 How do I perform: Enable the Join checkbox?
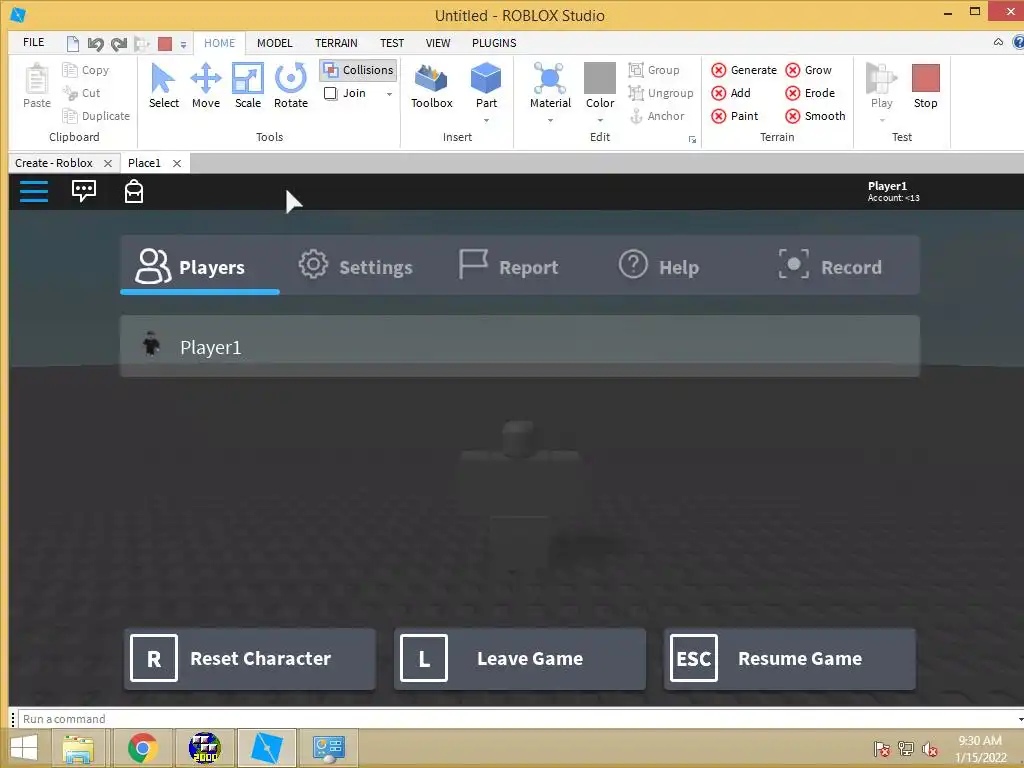click(x=330, y=93)
